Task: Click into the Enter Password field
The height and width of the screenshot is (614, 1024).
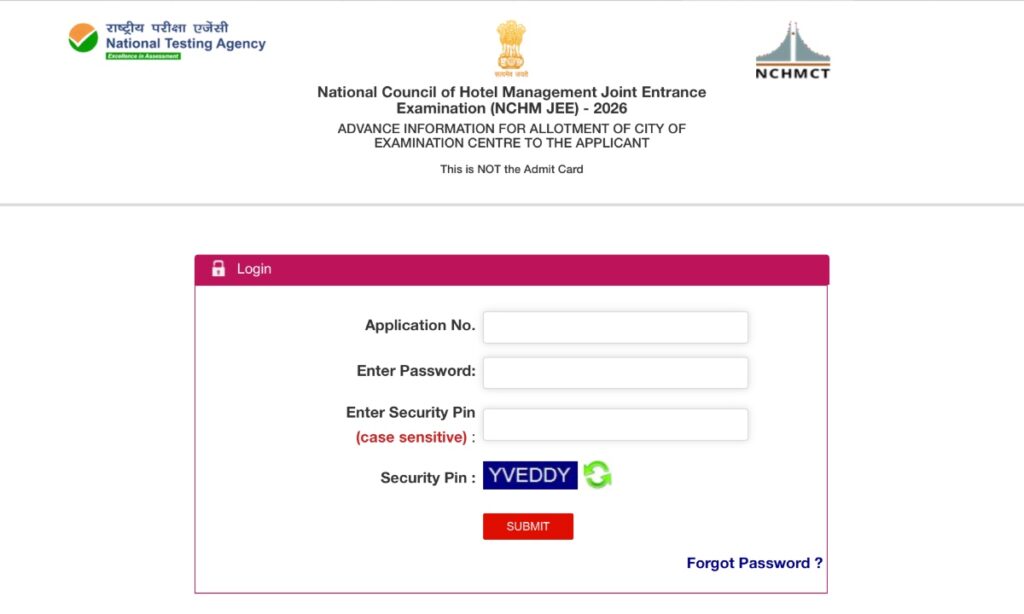Action: tap(615, 373)
